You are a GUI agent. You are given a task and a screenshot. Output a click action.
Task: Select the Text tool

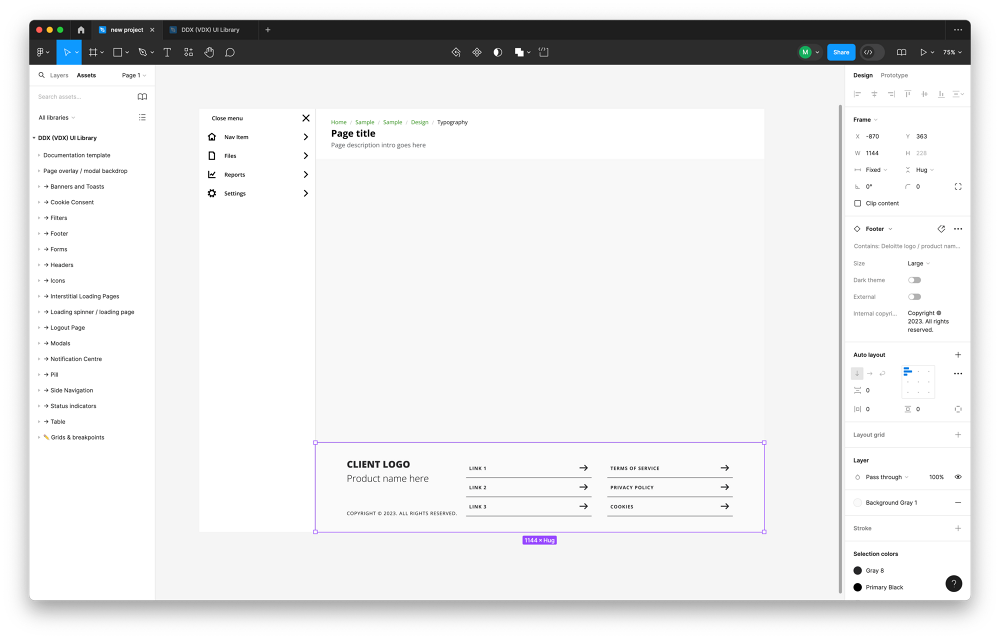click(x=167, y=52)
